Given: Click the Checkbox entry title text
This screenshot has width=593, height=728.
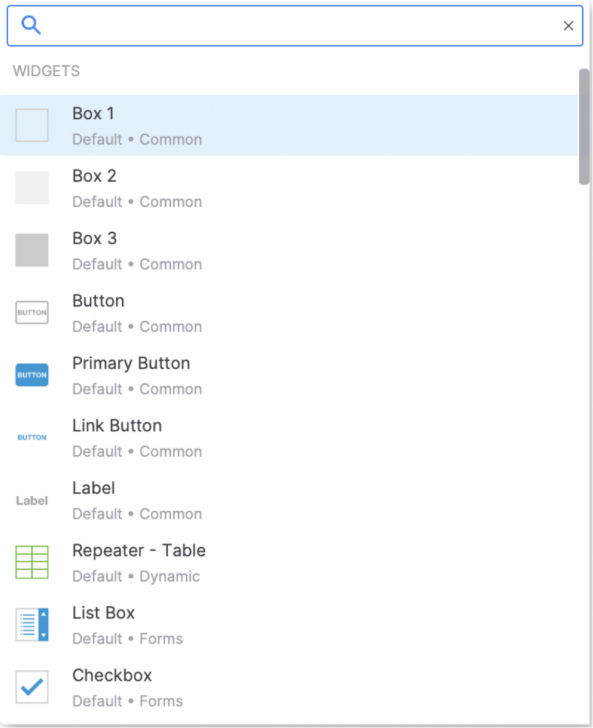Looking at the screenshot, I should point(112,675).
